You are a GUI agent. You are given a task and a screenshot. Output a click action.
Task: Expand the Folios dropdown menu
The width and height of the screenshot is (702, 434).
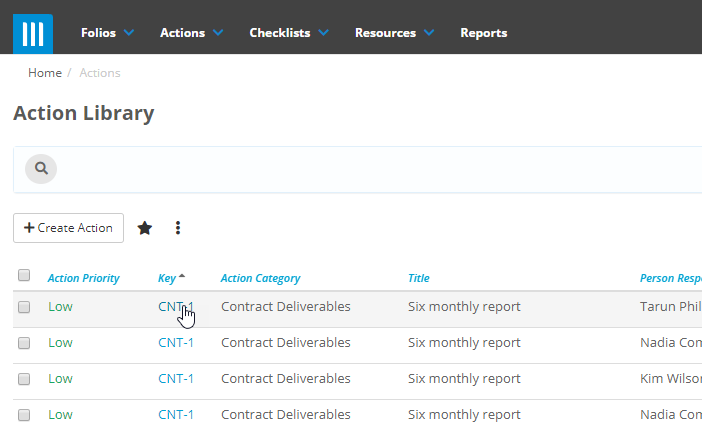(107, 33)
